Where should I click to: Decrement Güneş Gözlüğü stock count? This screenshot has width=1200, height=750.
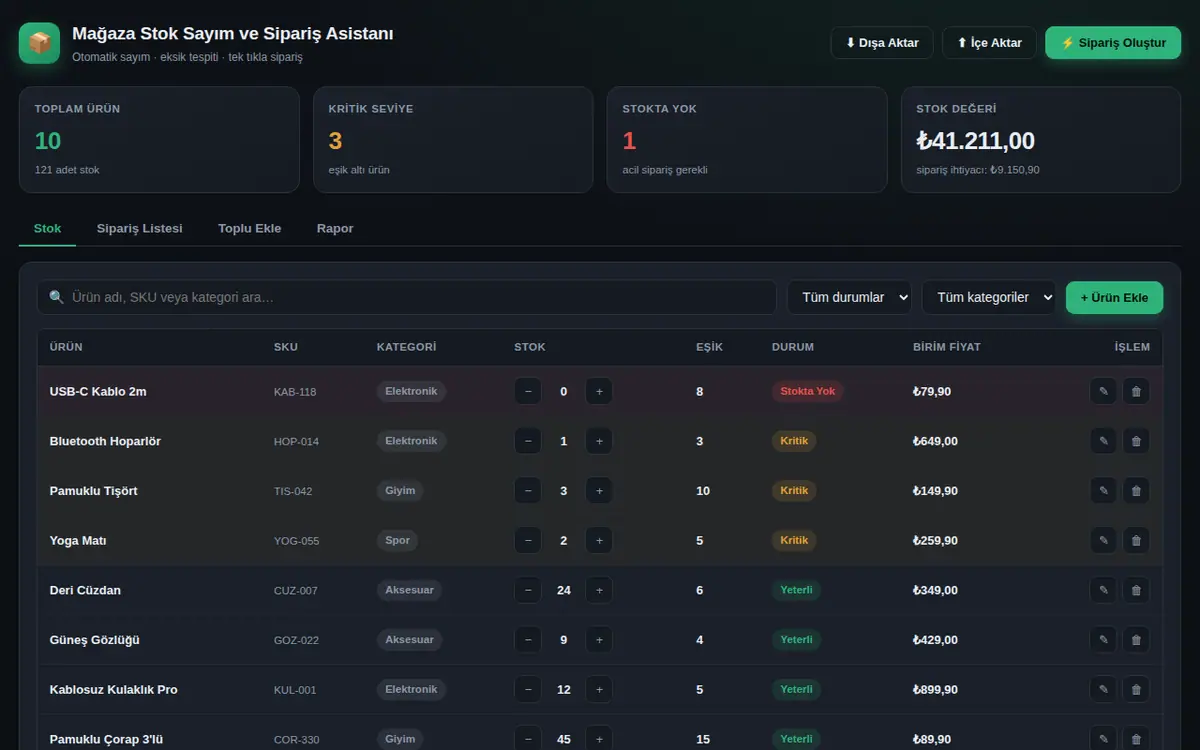(x=528, y=640)
